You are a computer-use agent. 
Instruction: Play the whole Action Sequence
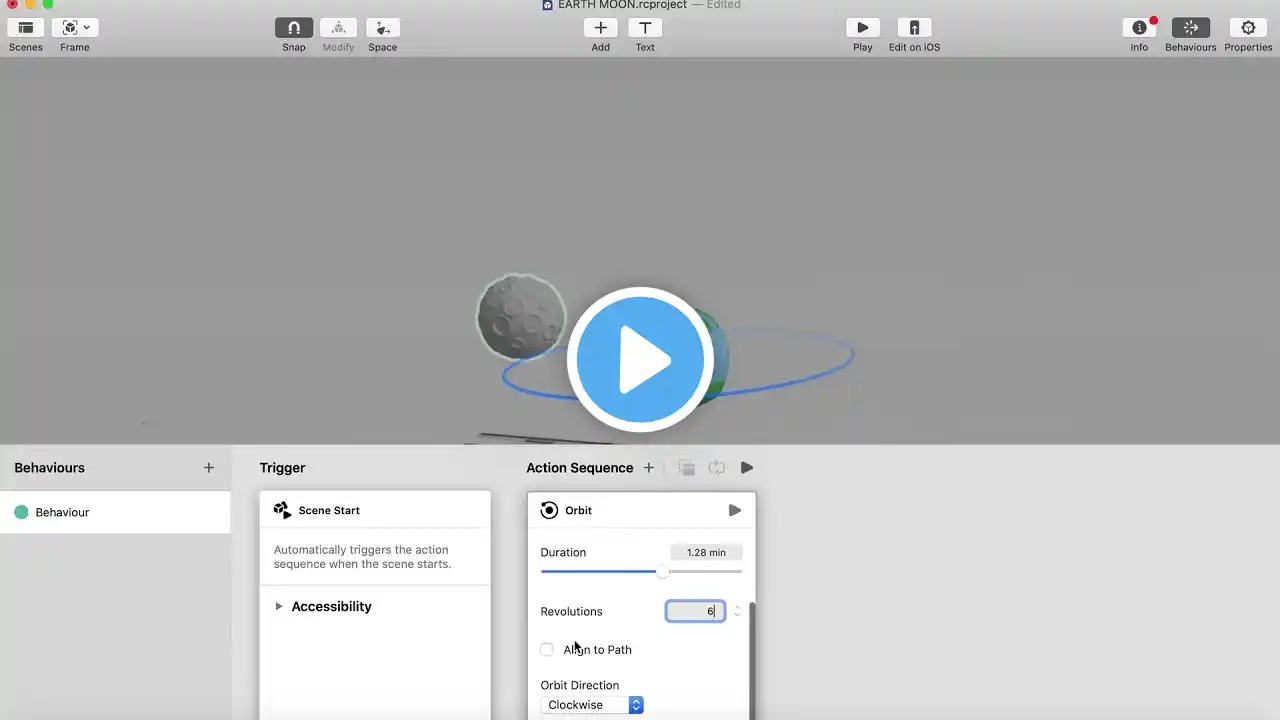tap(747, 467)
